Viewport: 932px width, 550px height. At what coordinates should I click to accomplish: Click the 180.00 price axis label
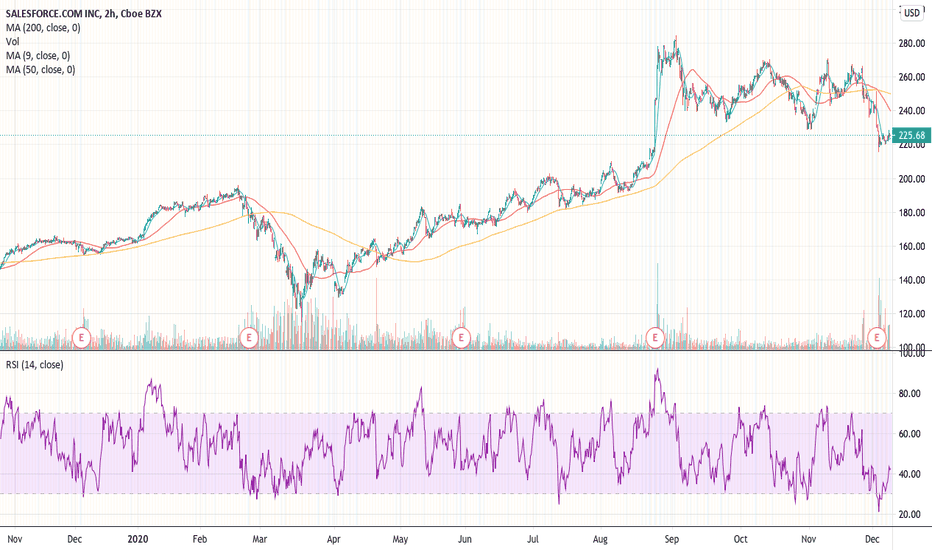[912, 213]
